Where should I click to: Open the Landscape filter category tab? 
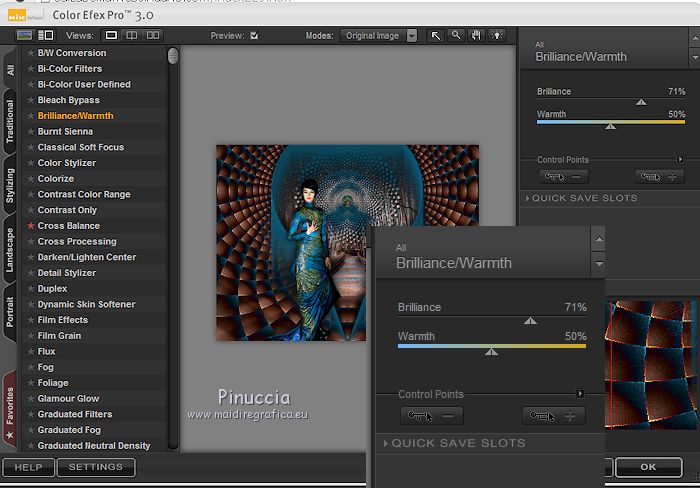[x=10, y=252]
